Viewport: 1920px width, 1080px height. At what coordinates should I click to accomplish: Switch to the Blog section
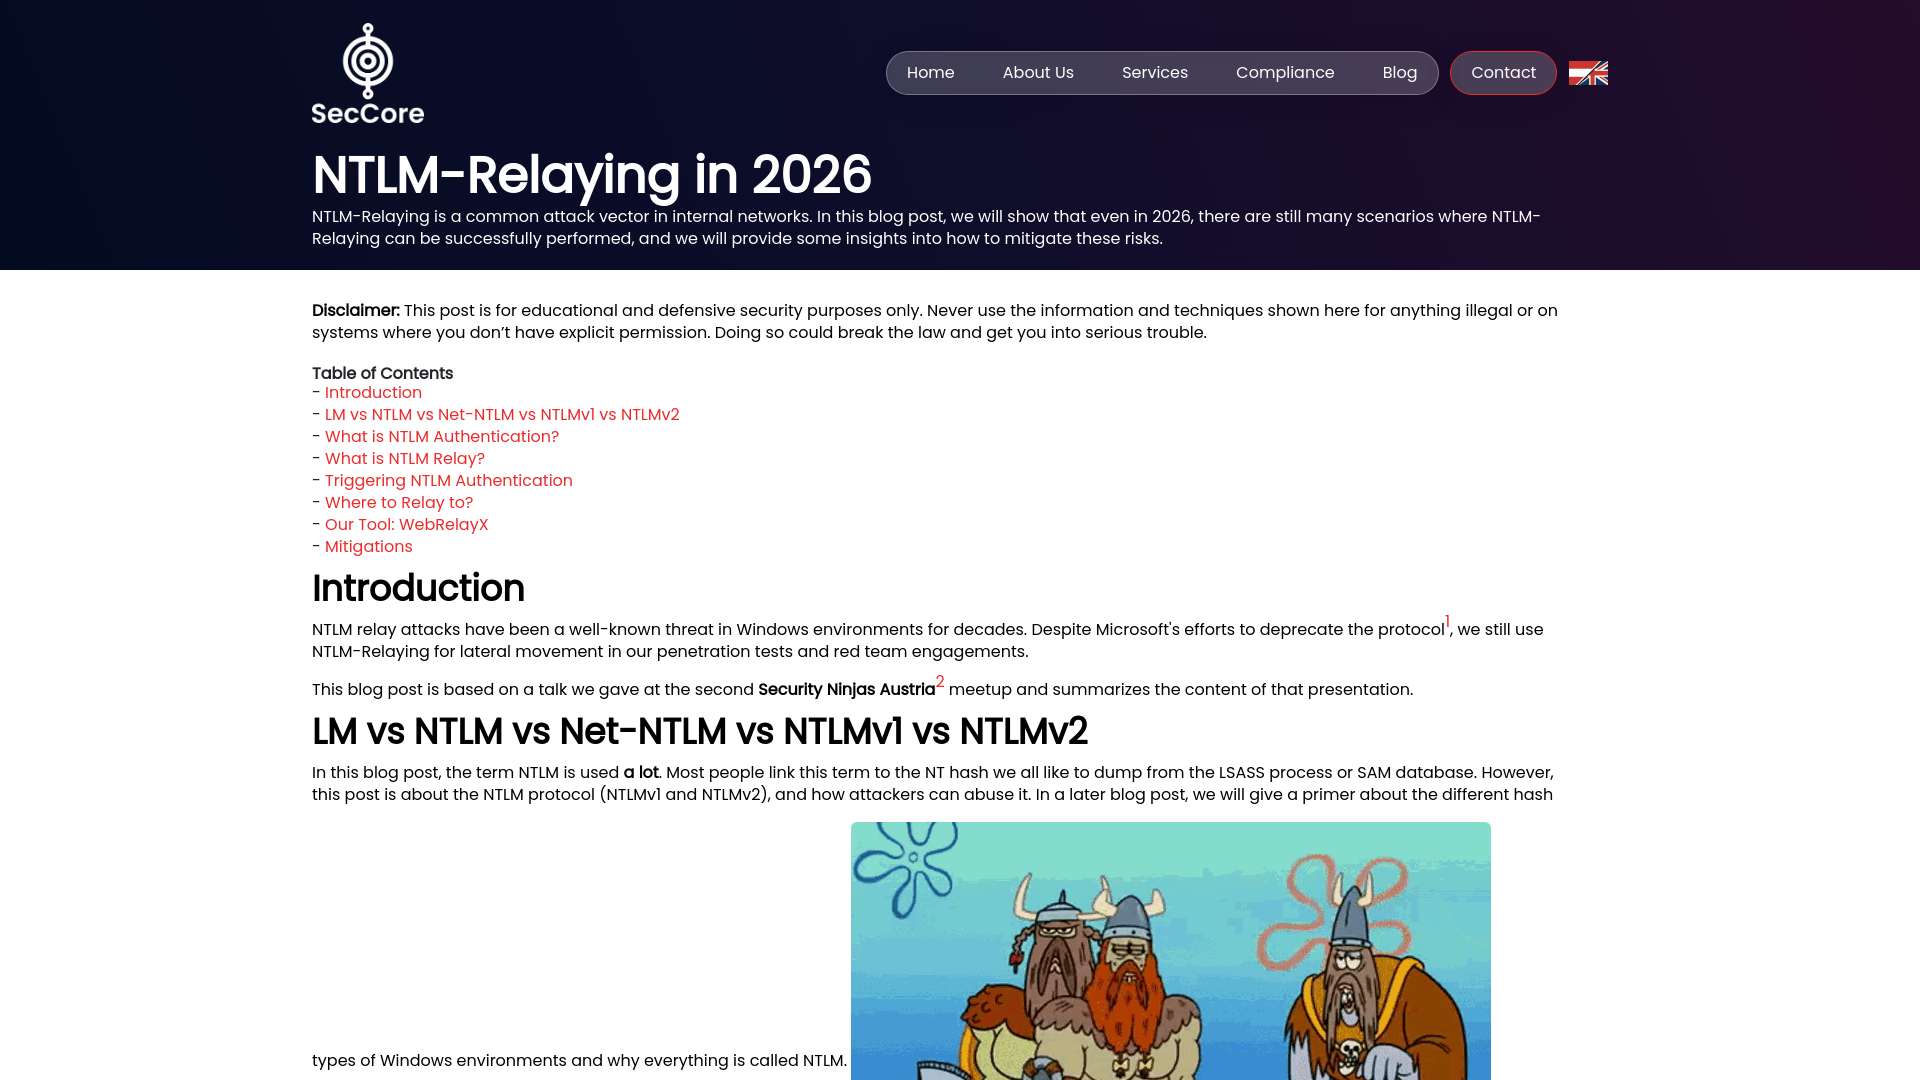point(1399,72)
